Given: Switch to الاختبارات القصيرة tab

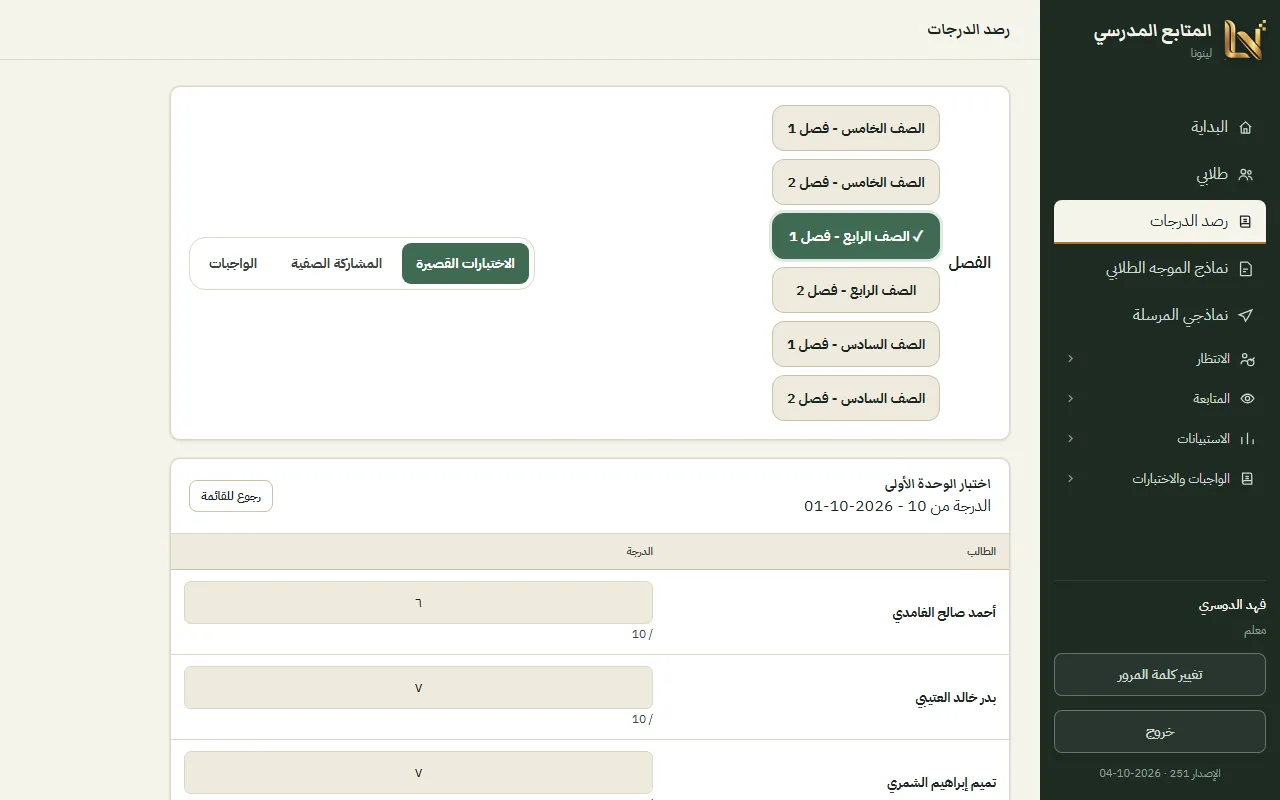Looking at the screenshot, I should (466, 263).
